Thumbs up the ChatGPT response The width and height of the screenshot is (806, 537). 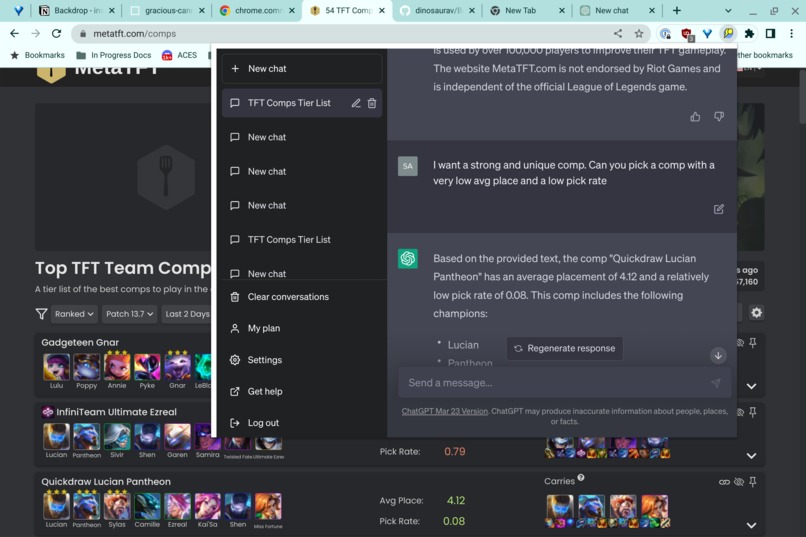695,117
